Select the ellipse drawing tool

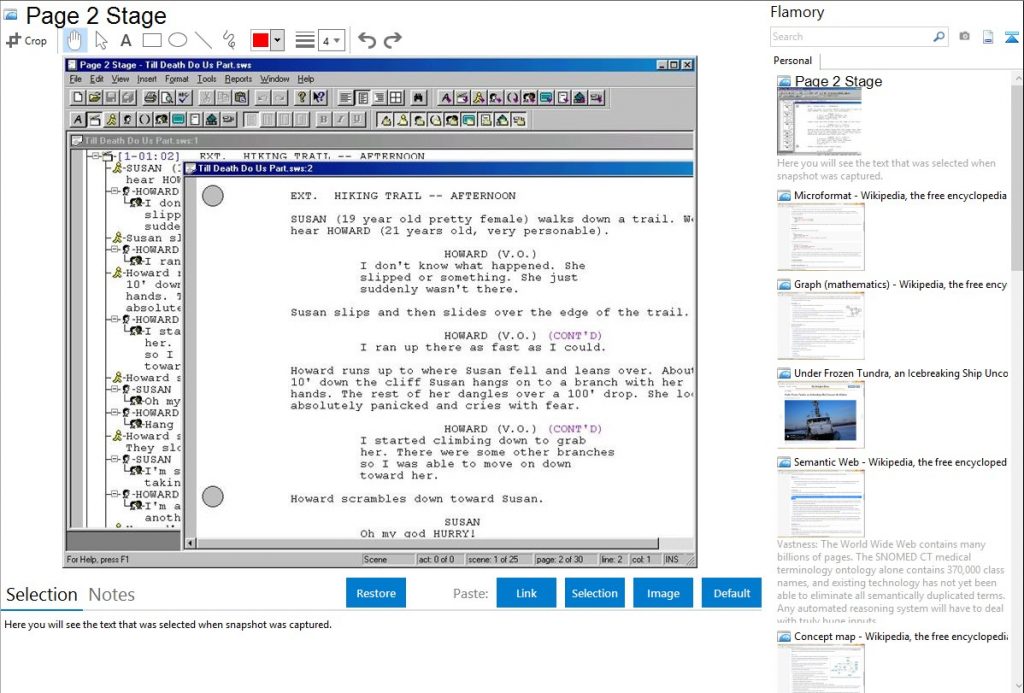click(177, 40)
